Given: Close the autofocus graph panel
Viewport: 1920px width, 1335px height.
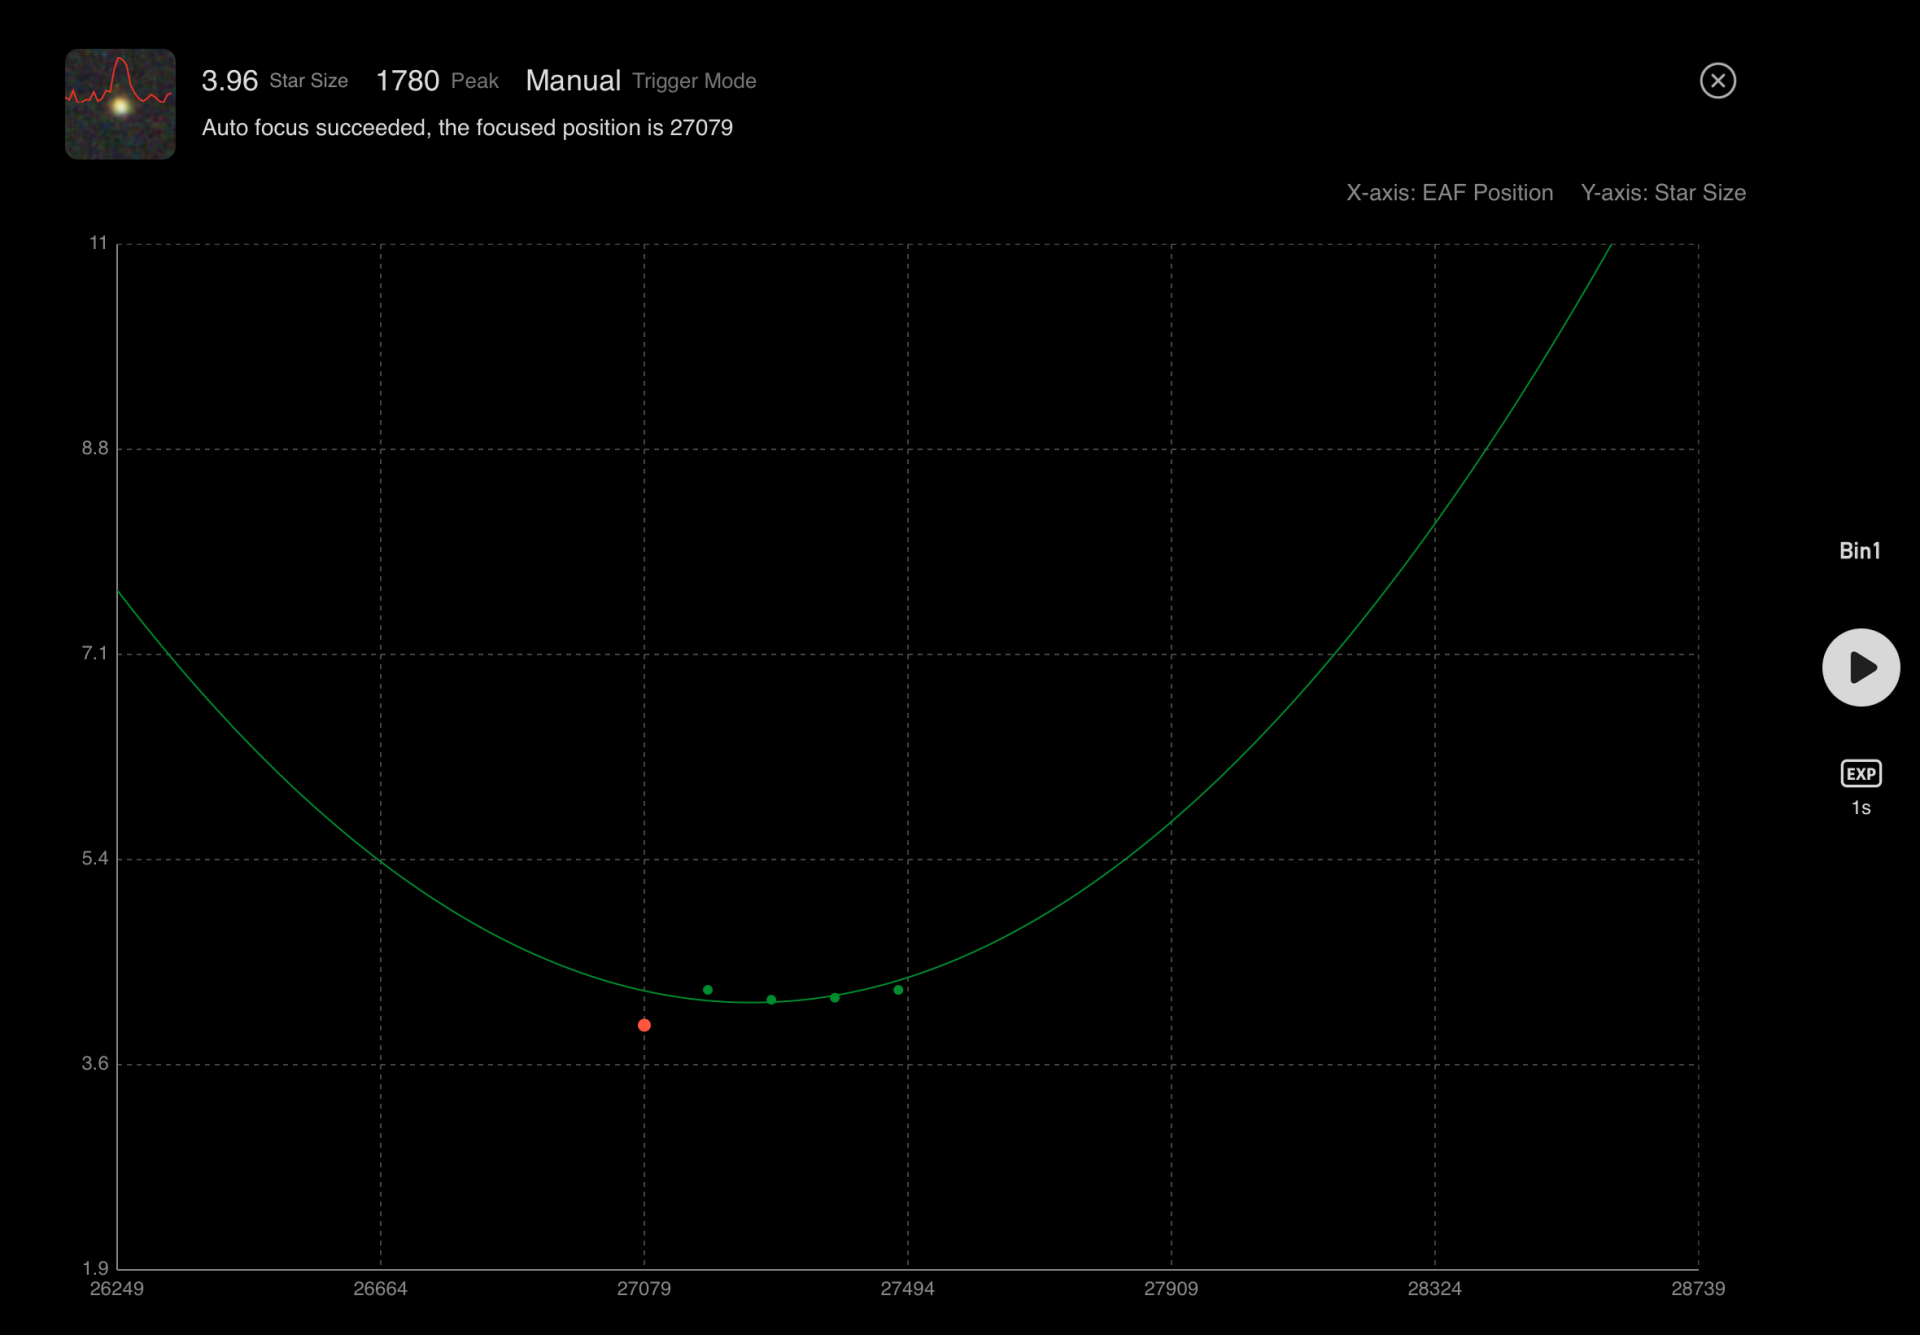Looking at the screenshot, I should coord(1717,81).
